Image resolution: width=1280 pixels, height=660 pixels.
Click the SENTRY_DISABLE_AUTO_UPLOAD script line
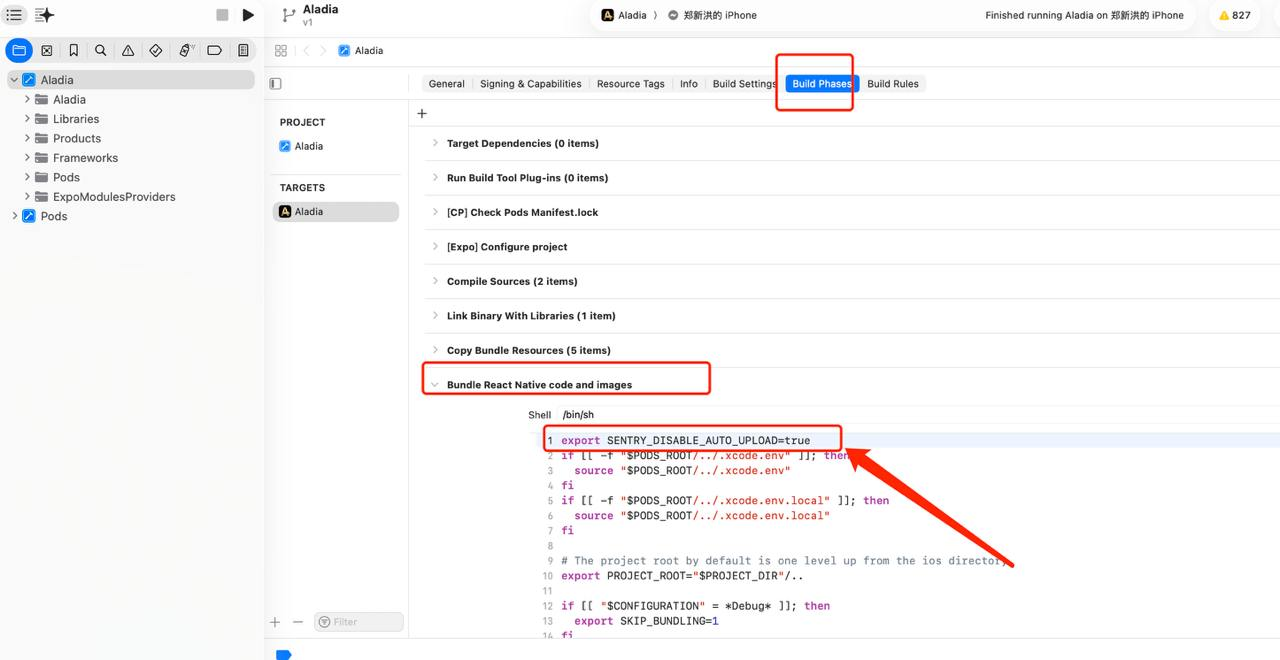686,440
